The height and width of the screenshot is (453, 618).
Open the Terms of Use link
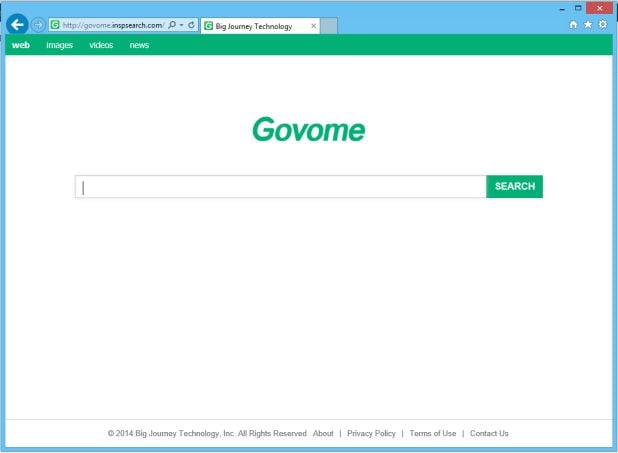coord(433,433)
